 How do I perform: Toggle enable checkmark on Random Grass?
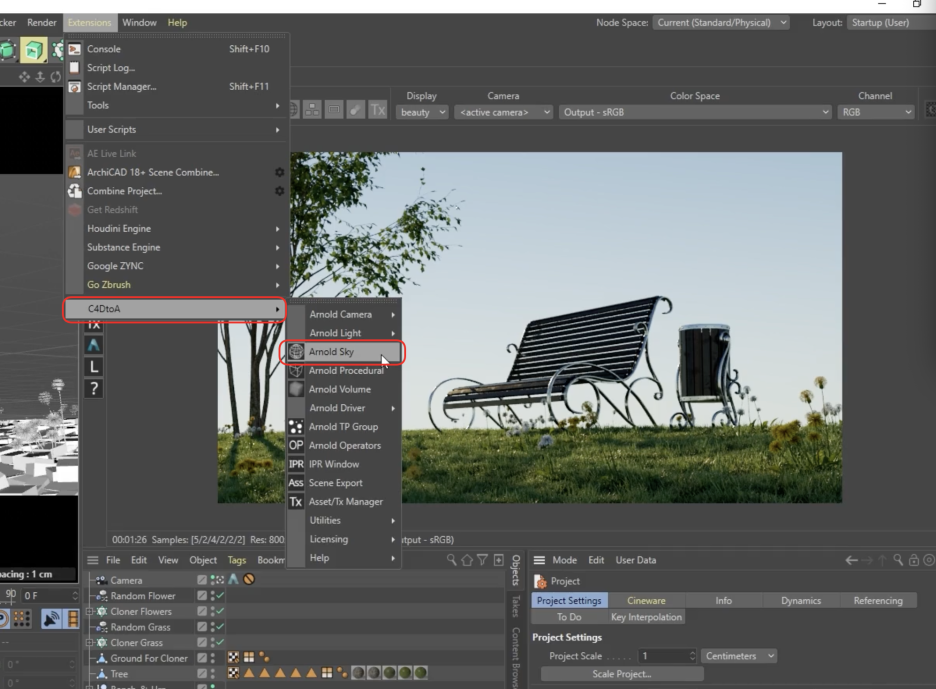220,627
